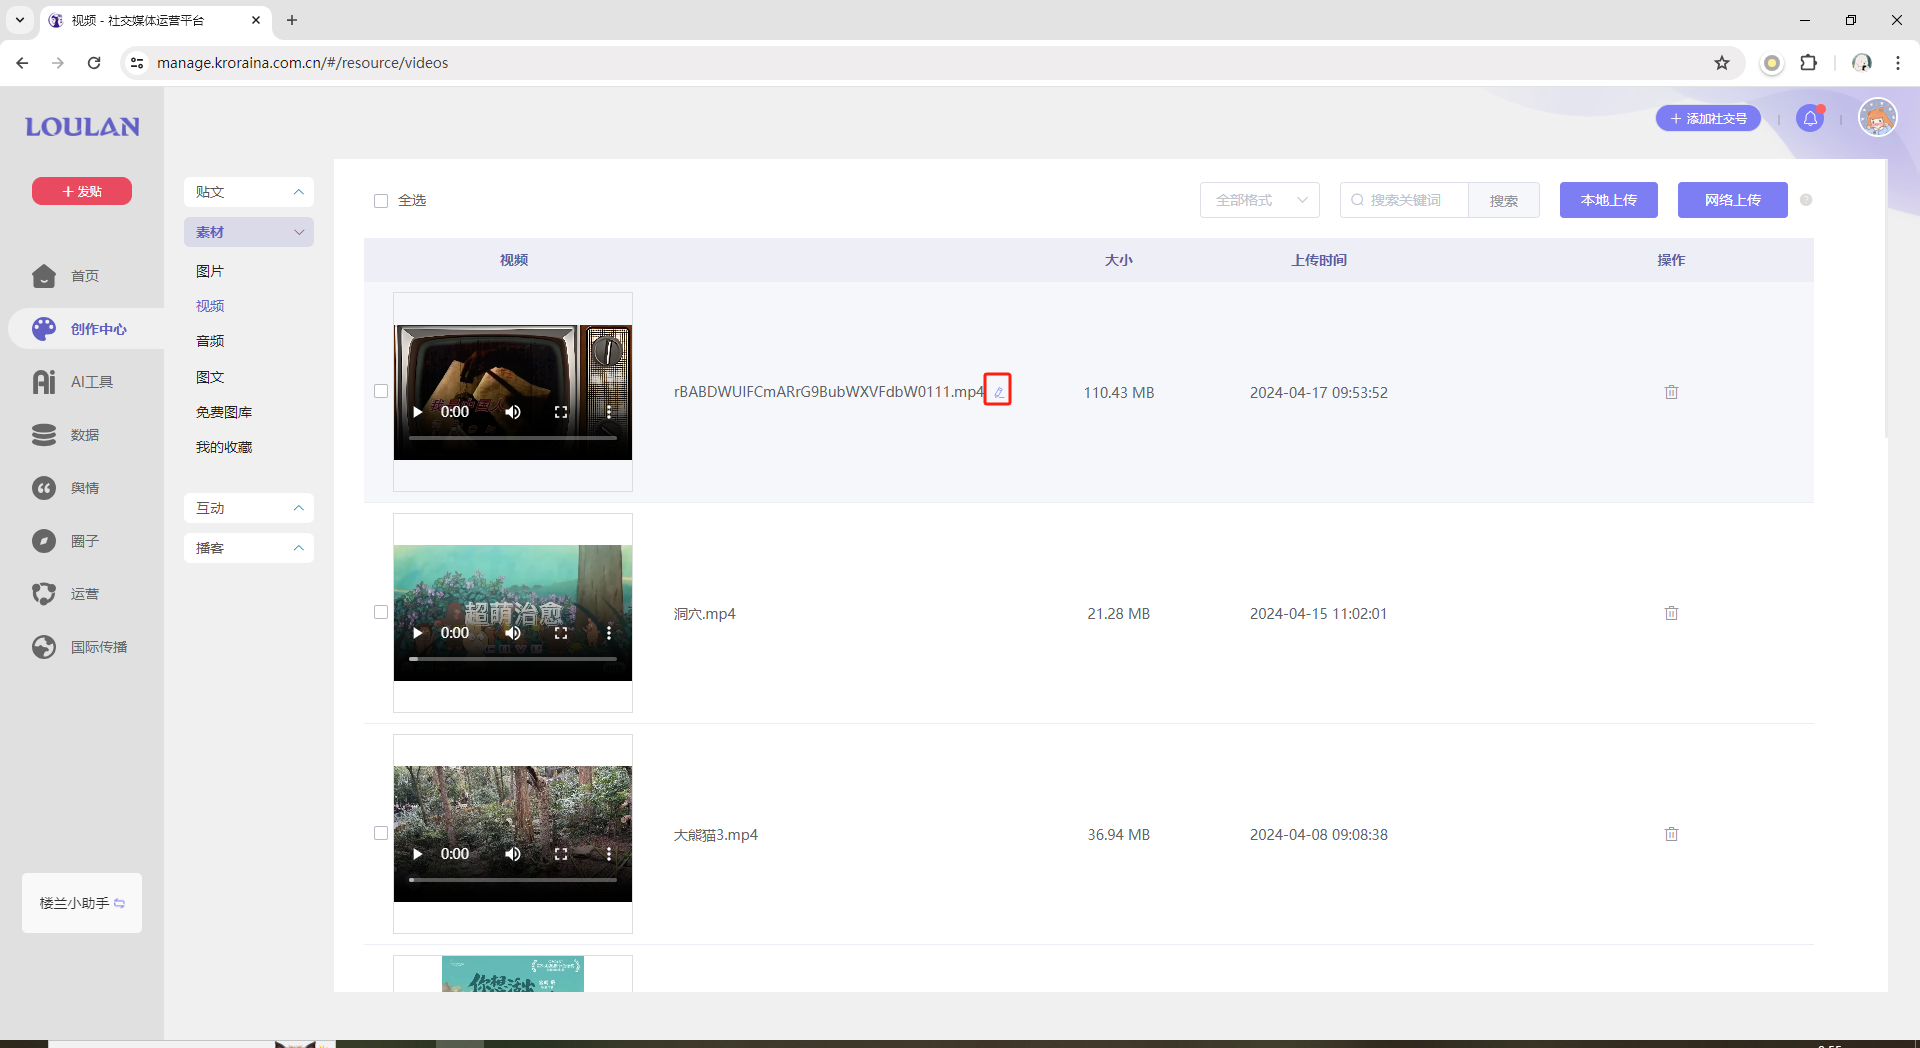Open more options on first video player
Image resolution: width=1920 pixels, height=1048 pixels.
[609, 412]
